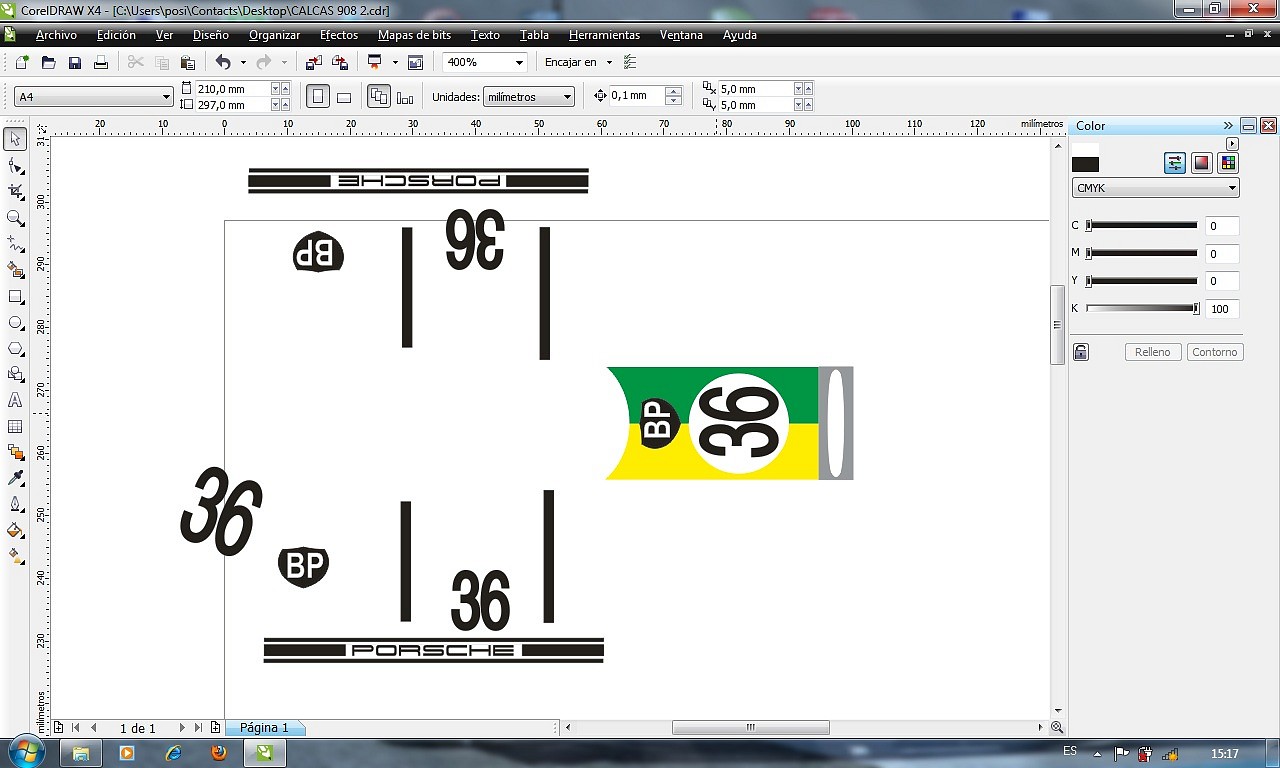This screenshot has width=1280, height=768.
Task: Go to the next page arrow
Action: pos(182,728)
